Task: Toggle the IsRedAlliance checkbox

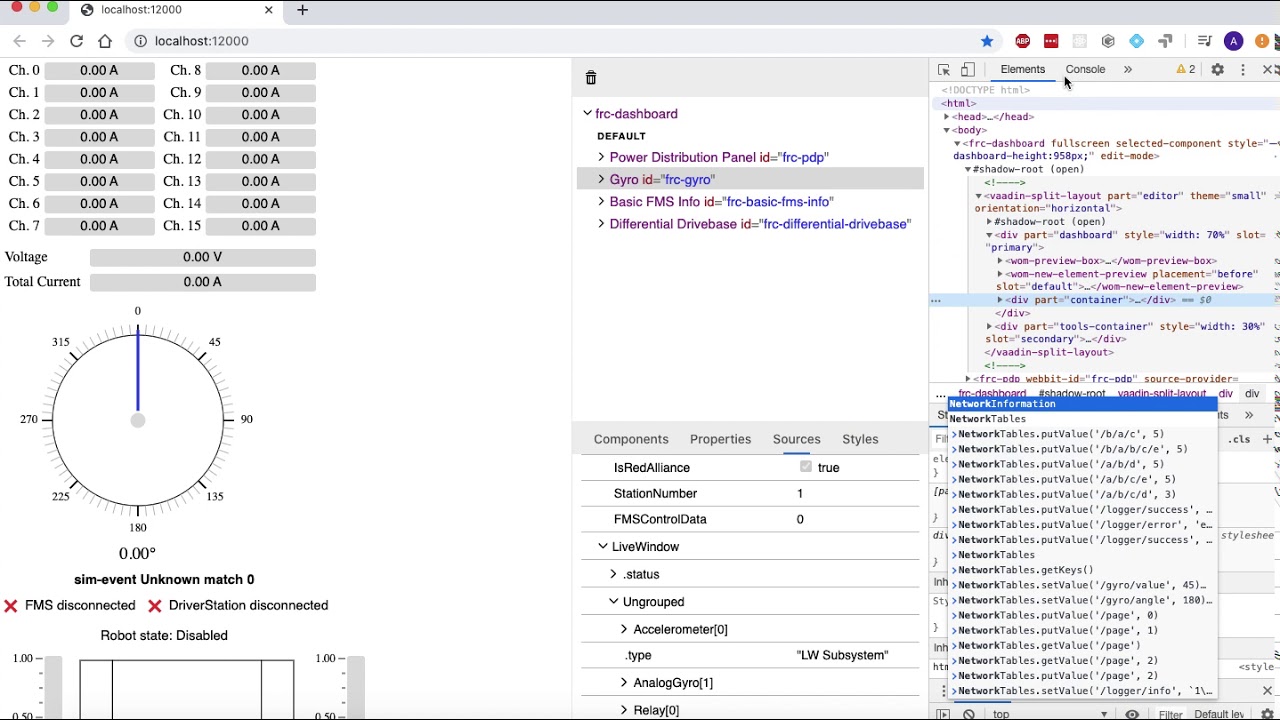Action: (806, 467)
